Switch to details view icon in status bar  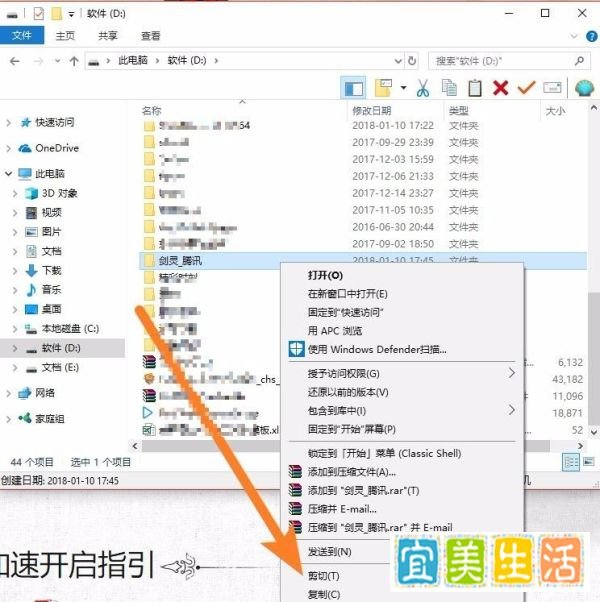pos(571,462)
